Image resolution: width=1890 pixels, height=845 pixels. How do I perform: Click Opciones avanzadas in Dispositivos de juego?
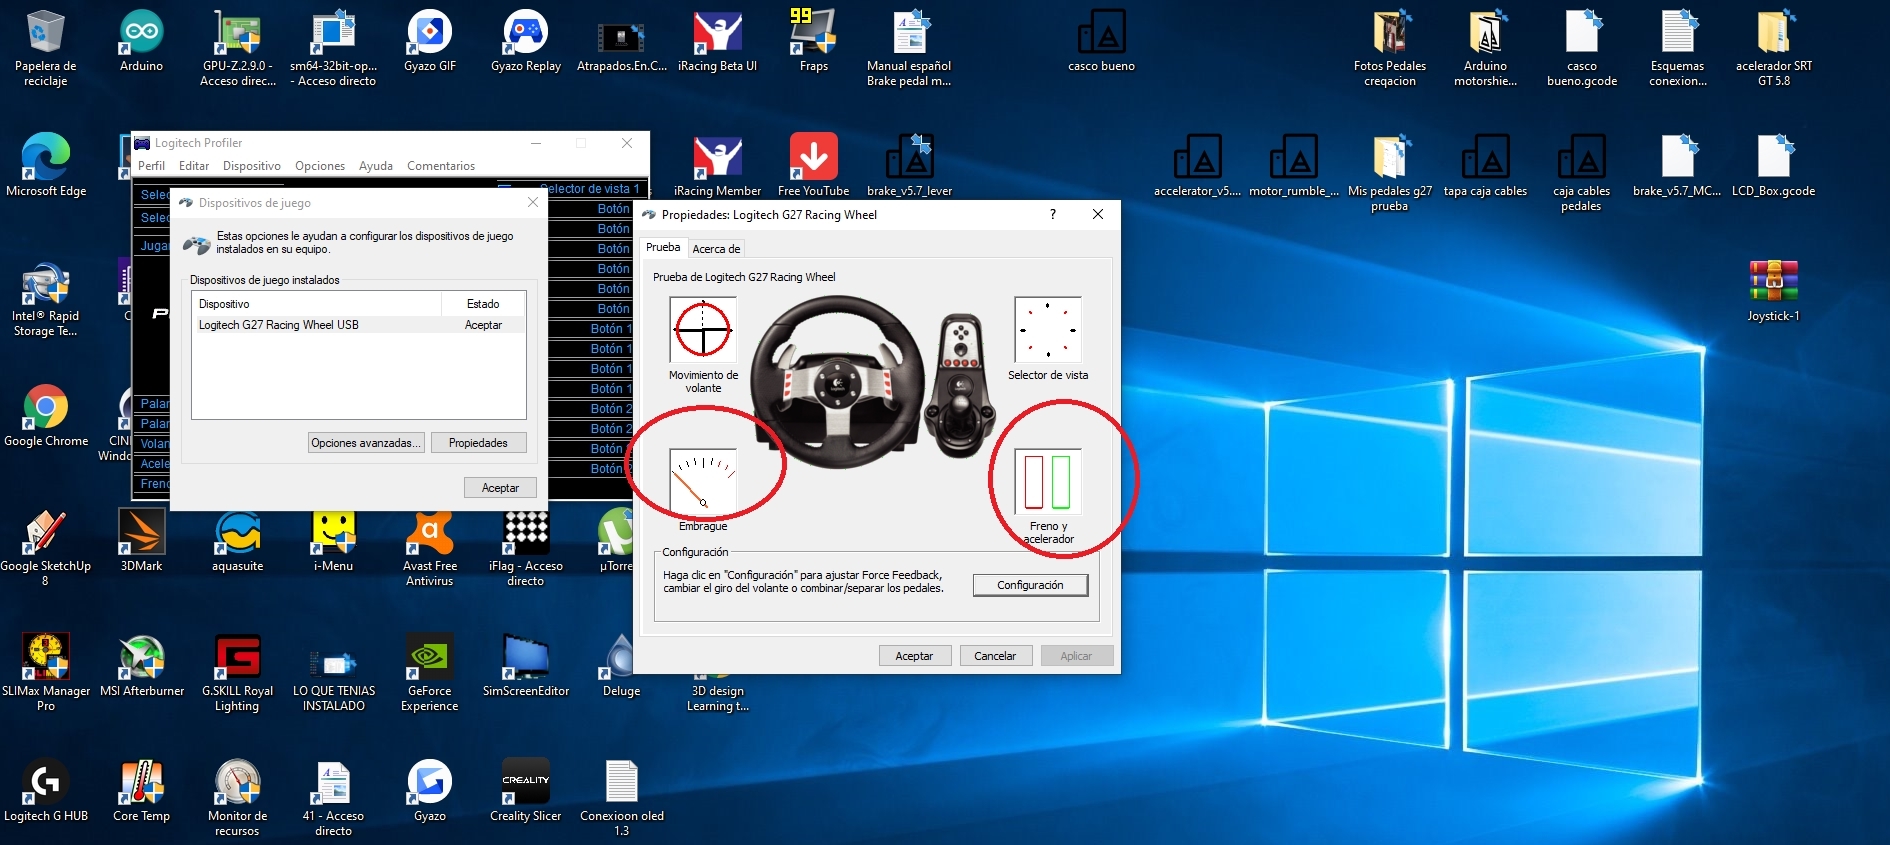point(366,443)
